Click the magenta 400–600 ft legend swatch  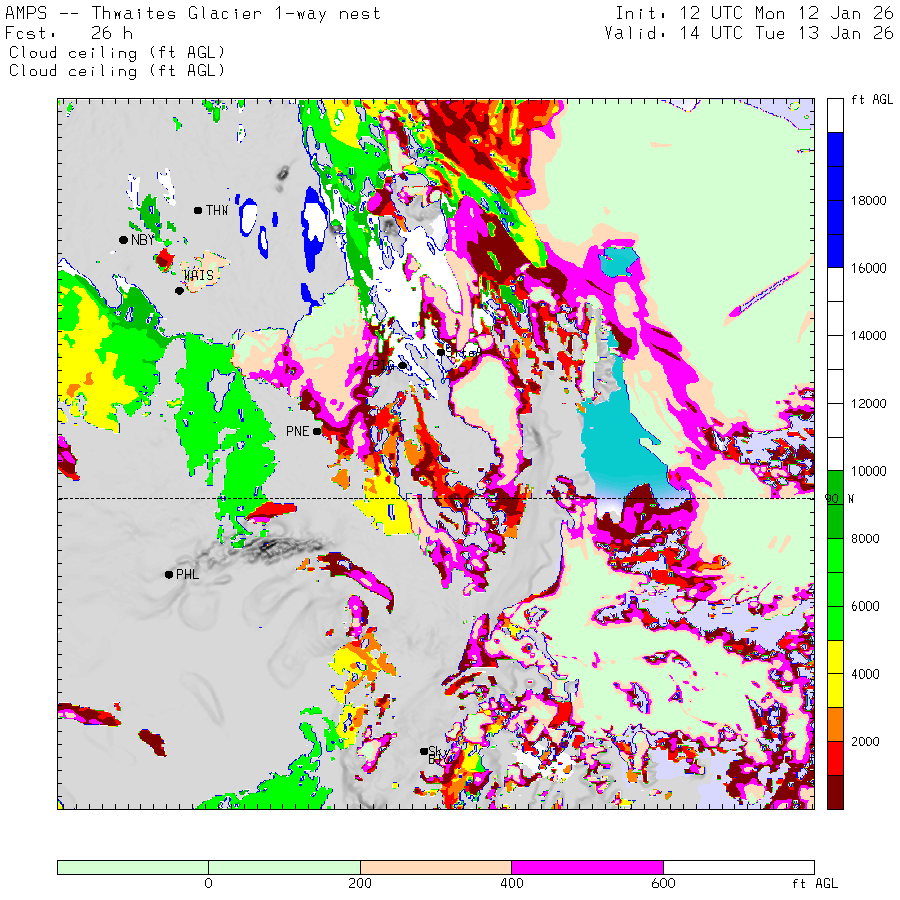(x=586, y=867)
